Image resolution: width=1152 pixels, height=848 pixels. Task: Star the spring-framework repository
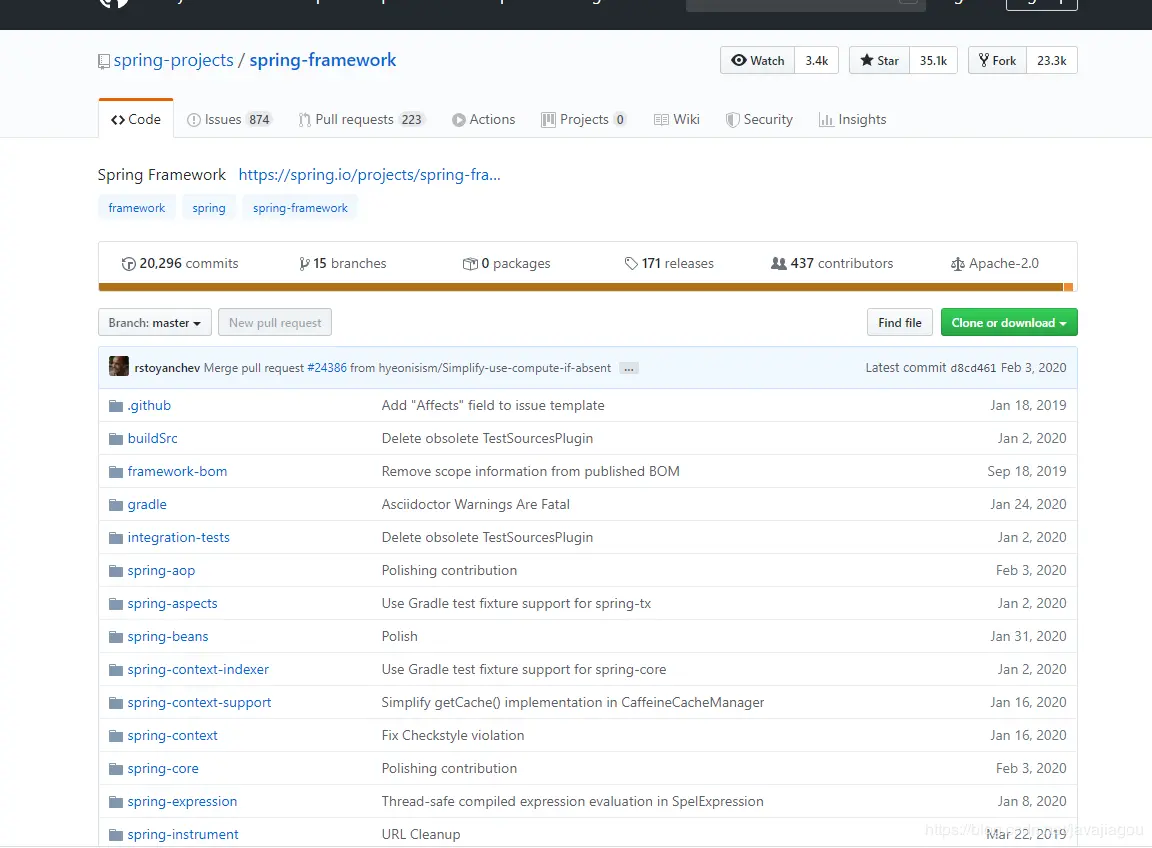point(879,61)
